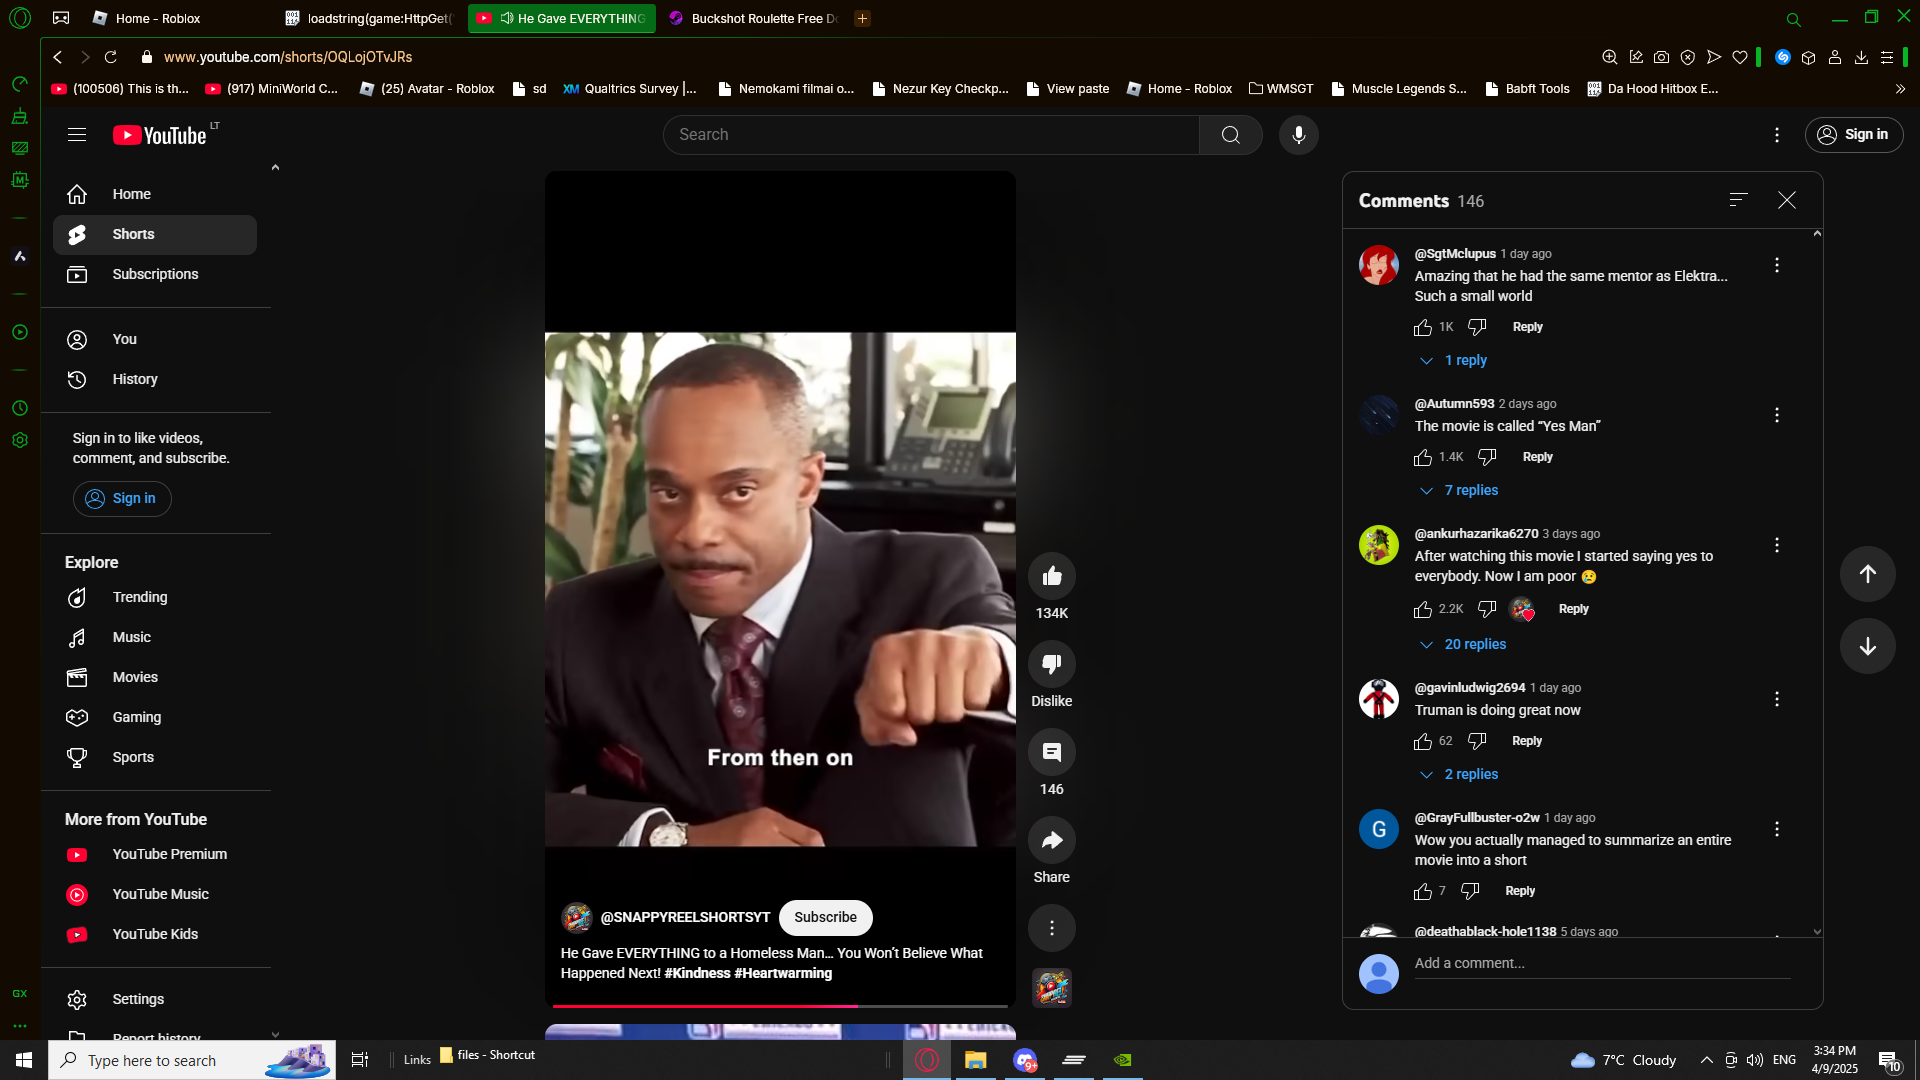
Task: Open the Windows Start menu
Action: point(24,1060)
